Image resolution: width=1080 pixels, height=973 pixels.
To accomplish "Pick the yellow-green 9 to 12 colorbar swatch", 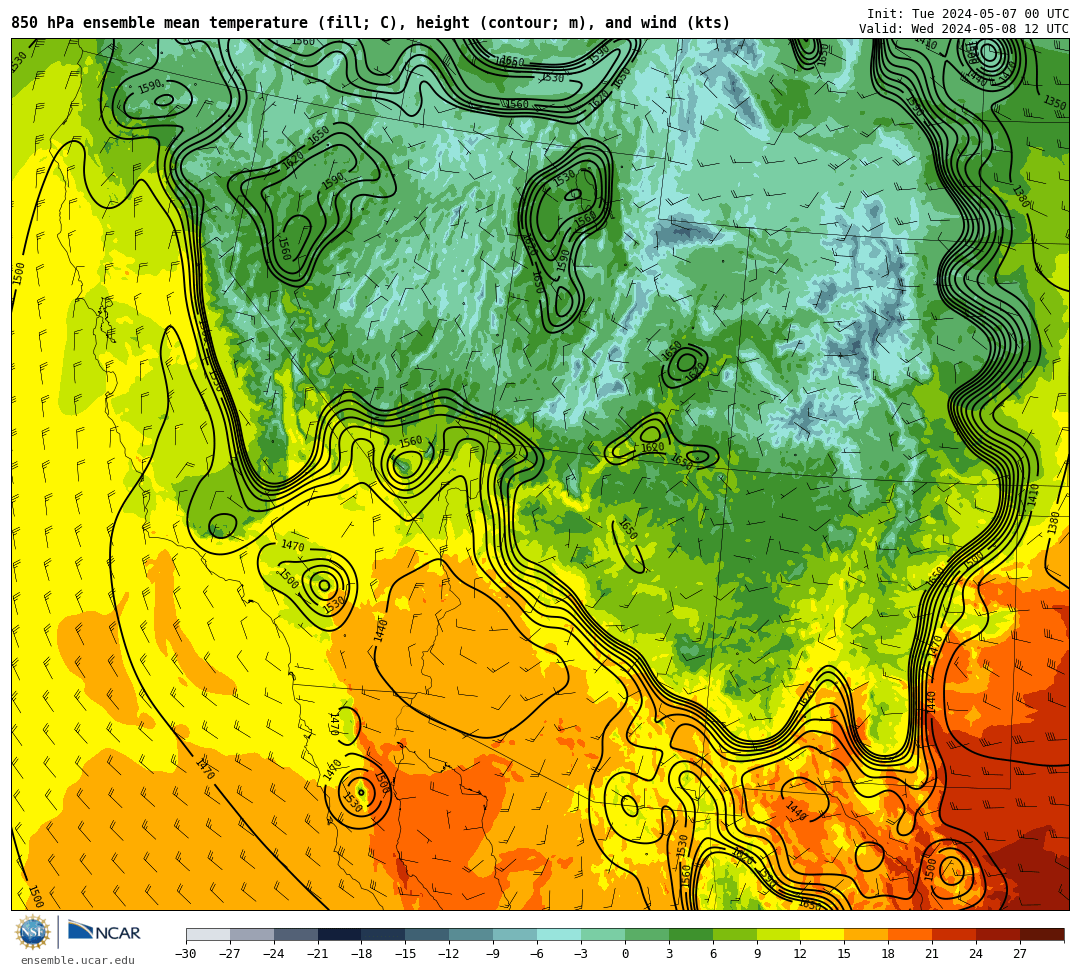I will pos(779,934).
